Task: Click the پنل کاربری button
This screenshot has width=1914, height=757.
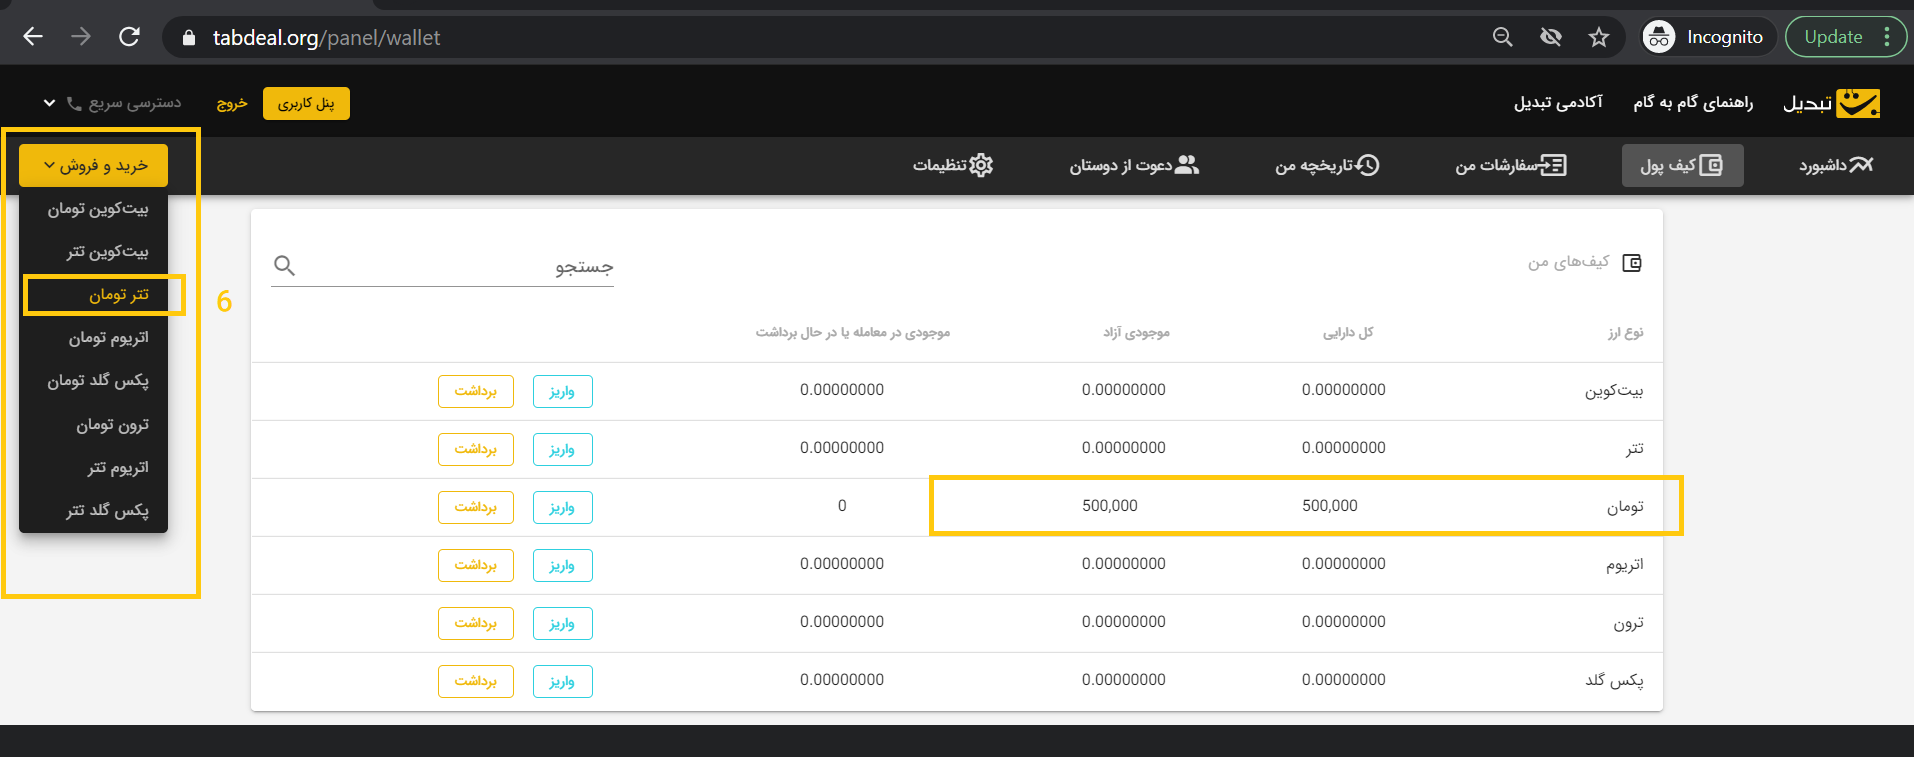Action: click(x=306, y=103)
